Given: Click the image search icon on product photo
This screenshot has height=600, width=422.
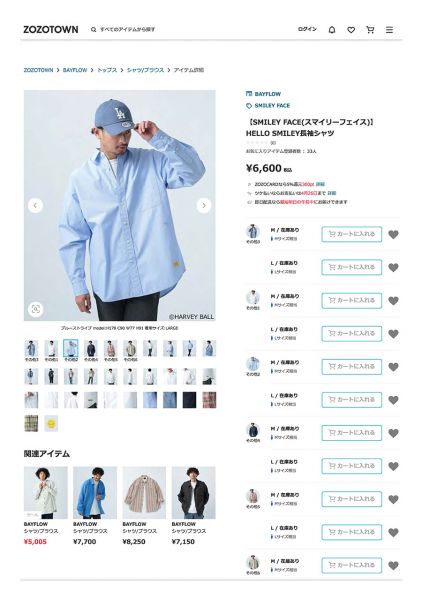Looking at the screenshot, I should coord(36,309).
